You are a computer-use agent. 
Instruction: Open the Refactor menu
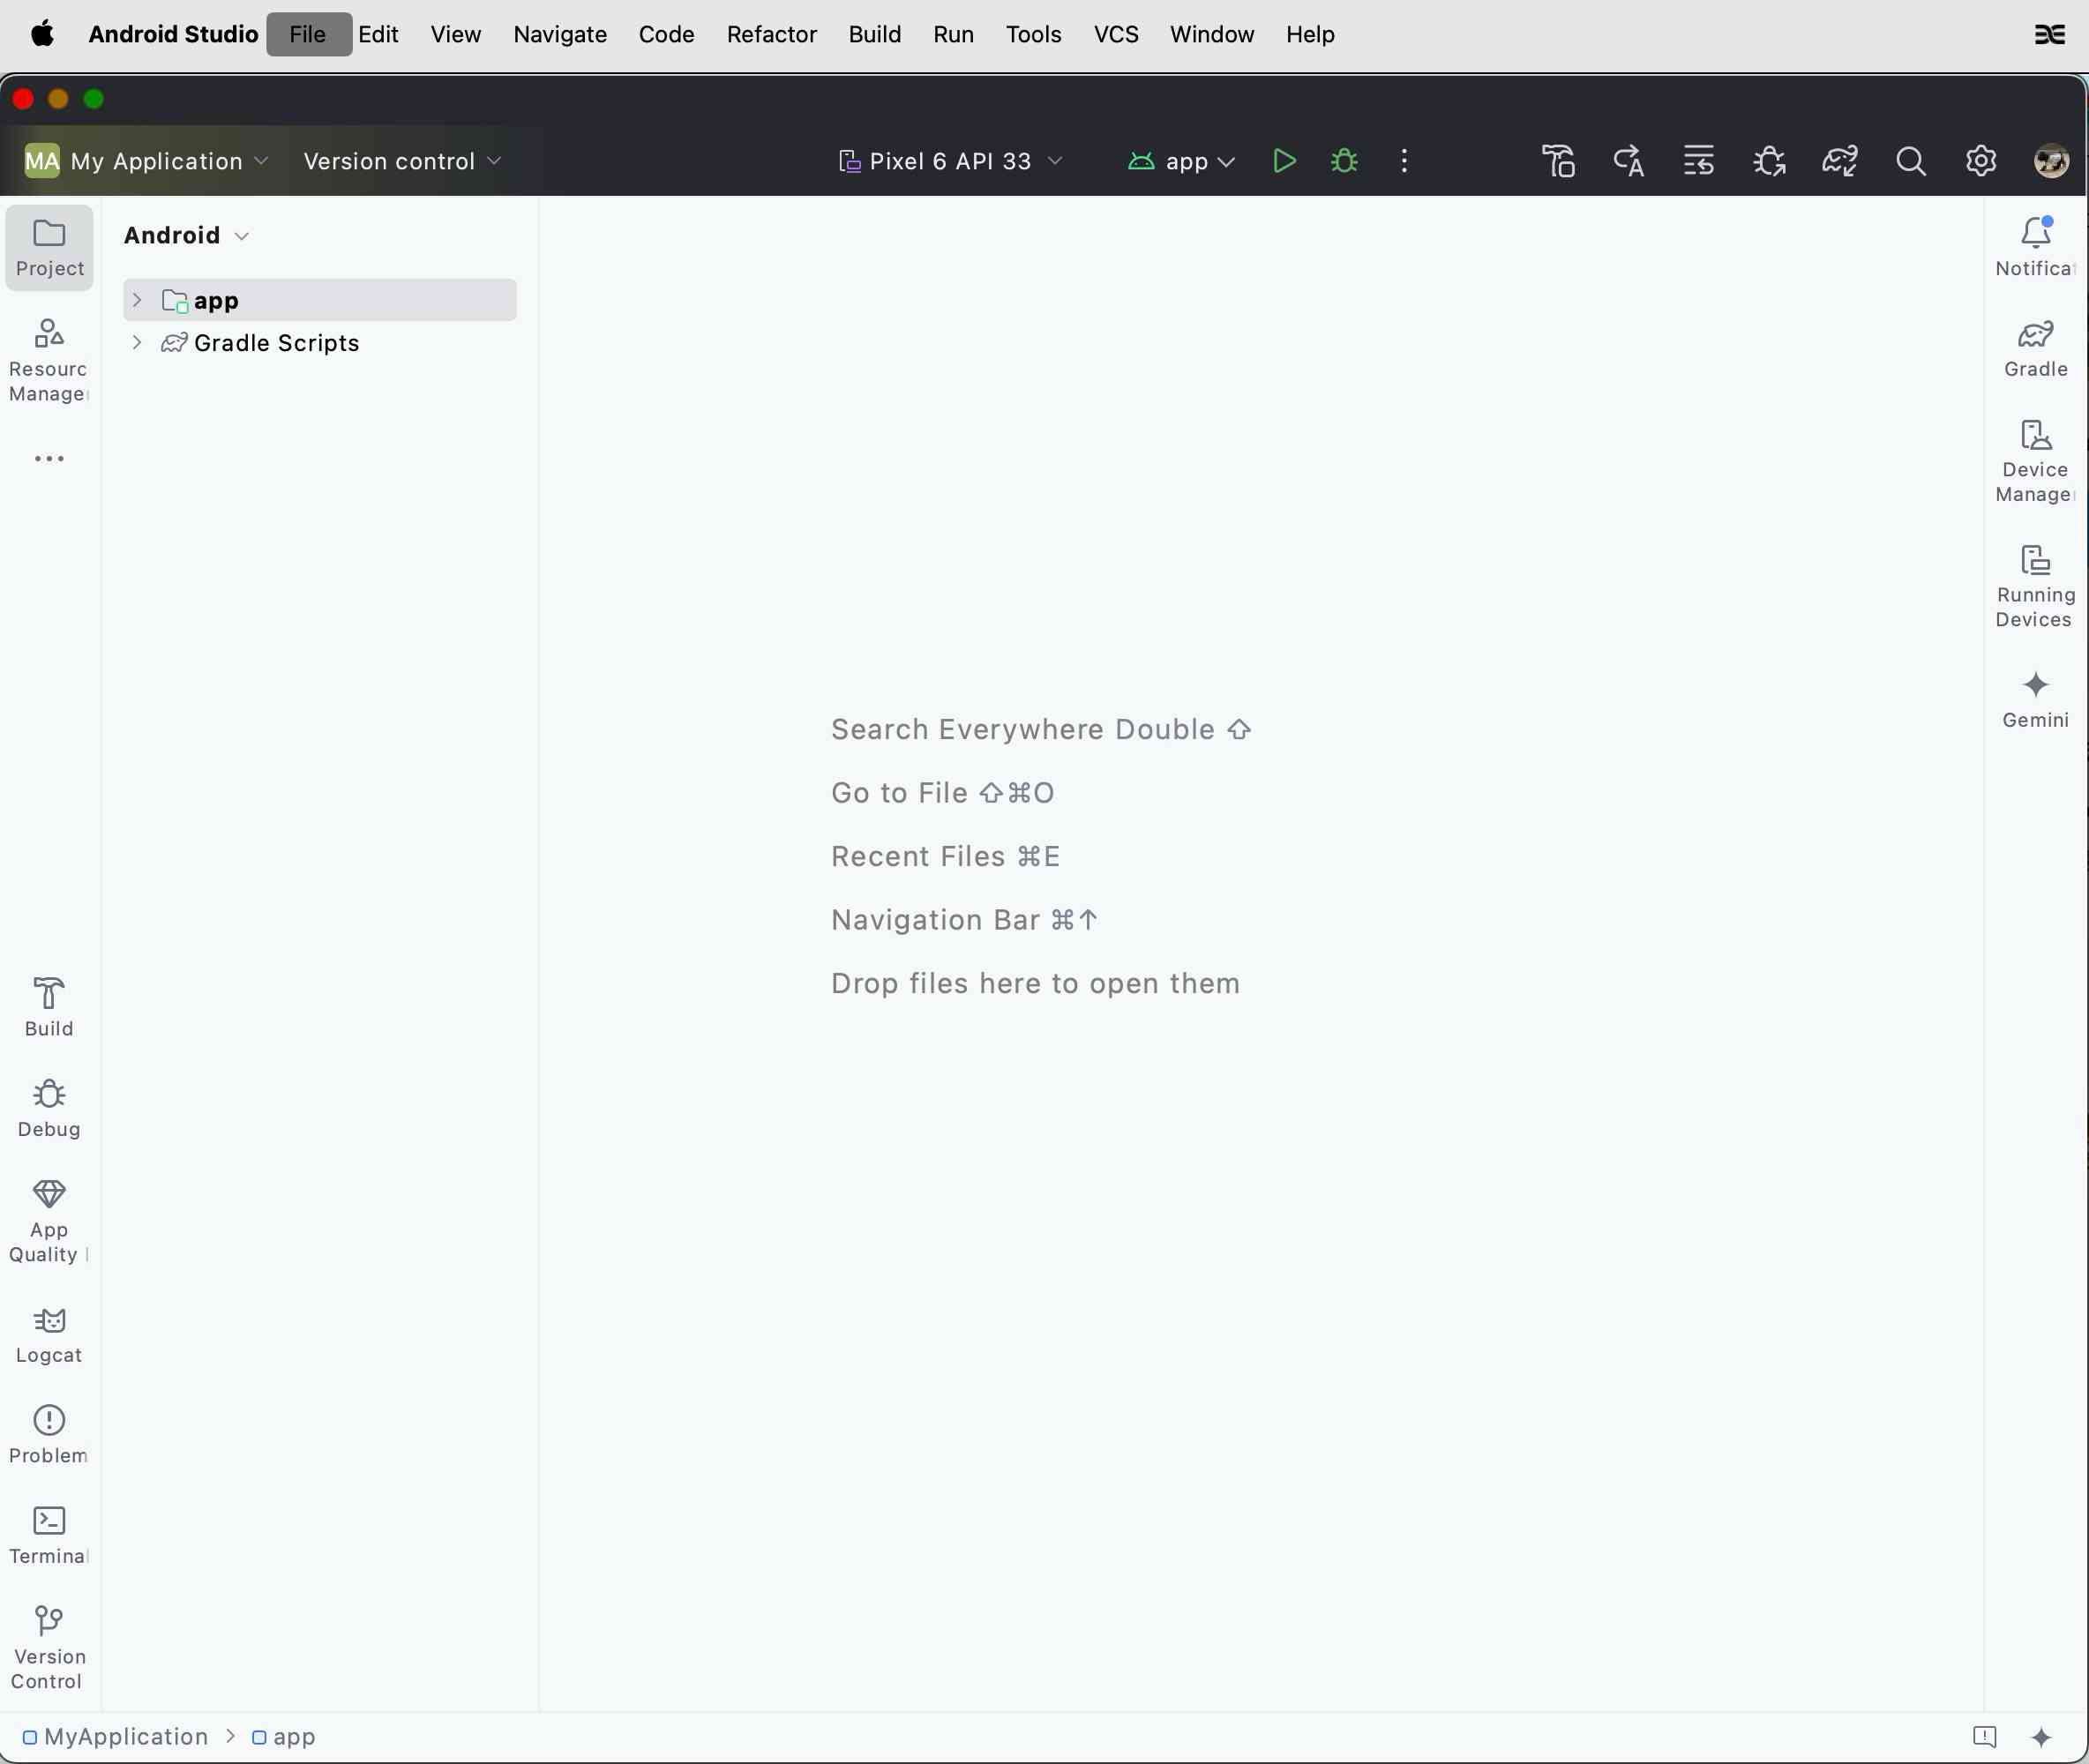pyautogui.click(x=771, y=34)
